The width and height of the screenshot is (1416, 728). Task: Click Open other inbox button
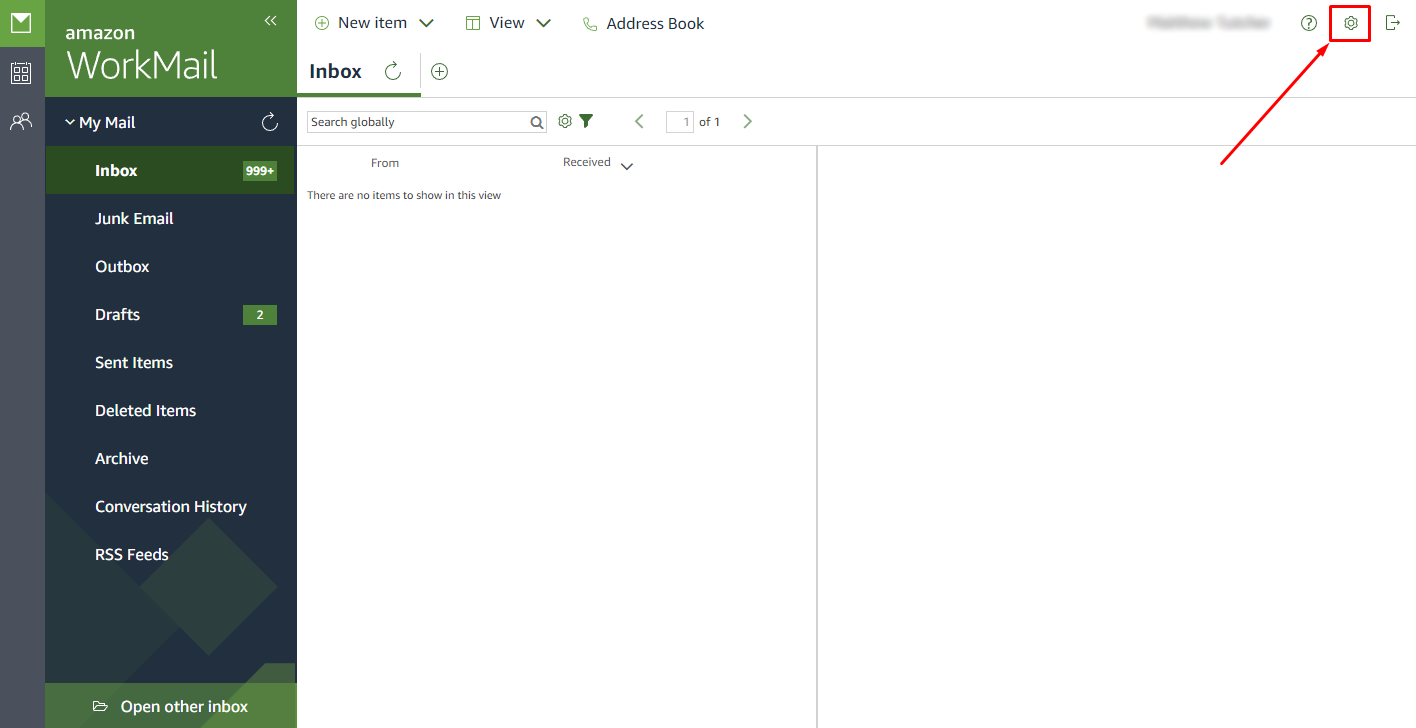pyautogui.click(x=171, y=706)
